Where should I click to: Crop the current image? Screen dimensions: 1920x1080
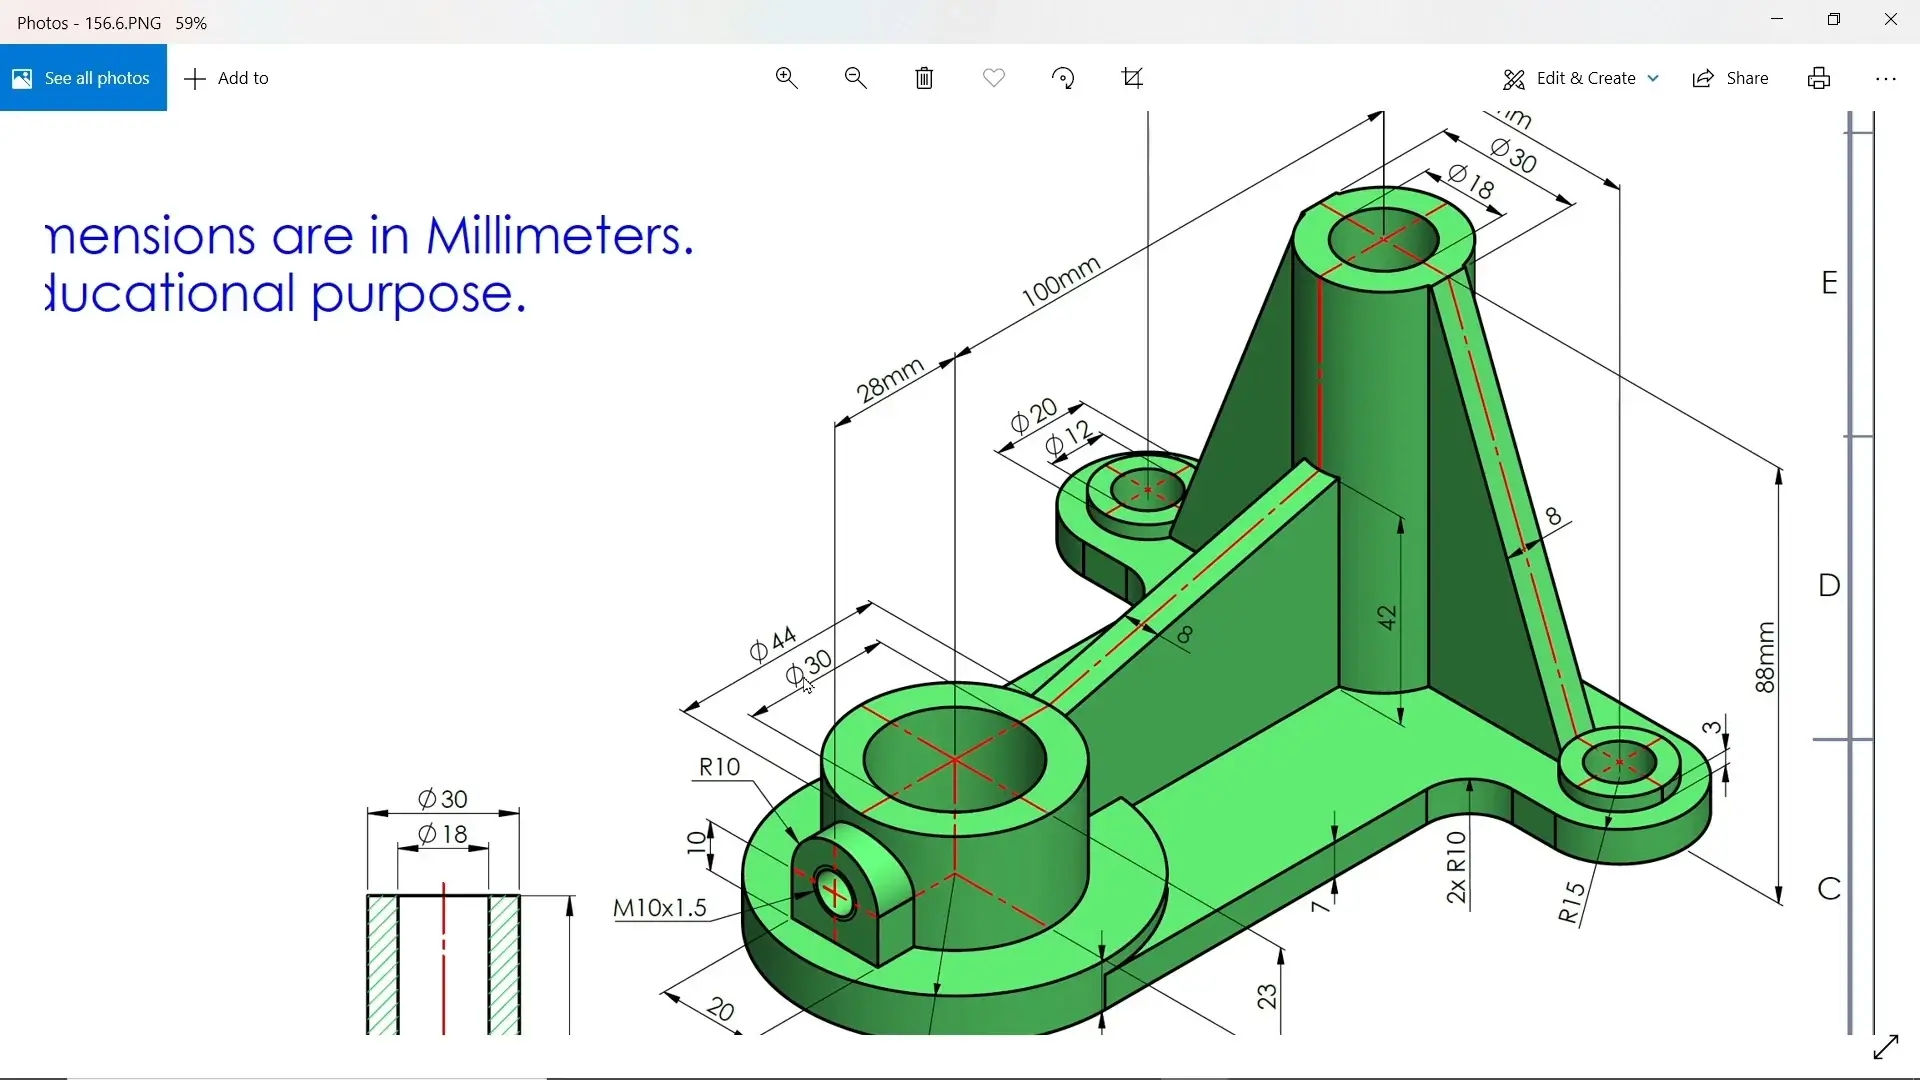pos(1131,77)
